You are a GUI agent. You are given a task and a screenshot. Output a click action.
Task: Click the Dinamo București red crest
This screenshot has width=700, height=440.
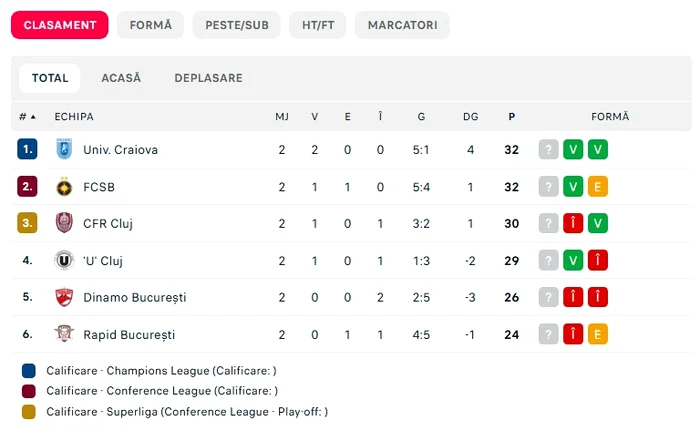(64, 297)
